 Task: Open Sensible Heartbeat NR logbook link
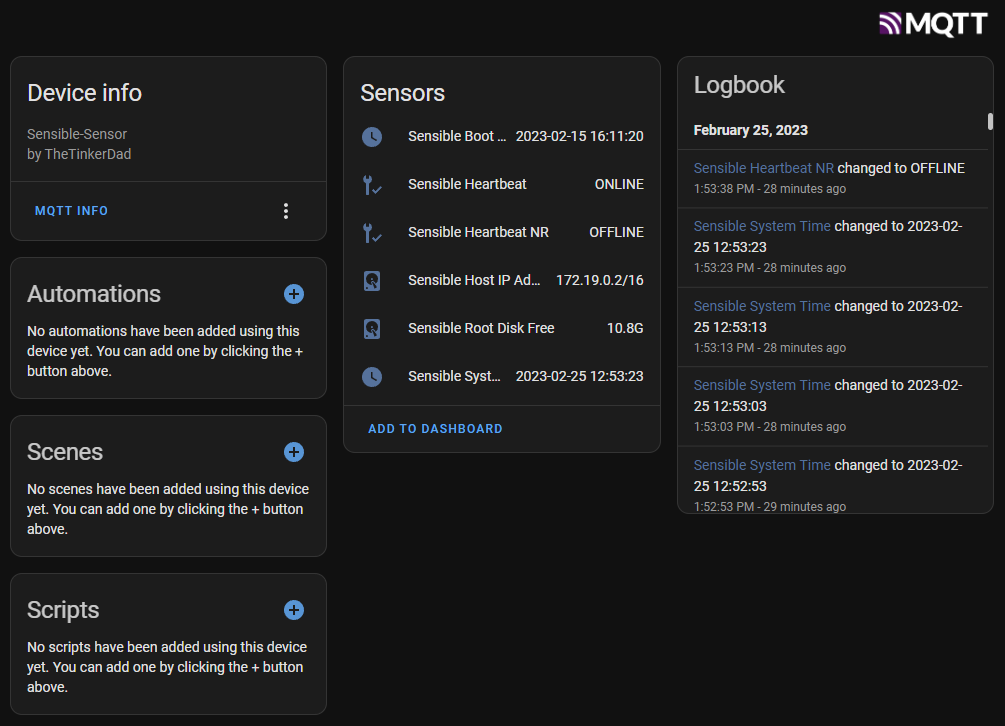(763, 168)
